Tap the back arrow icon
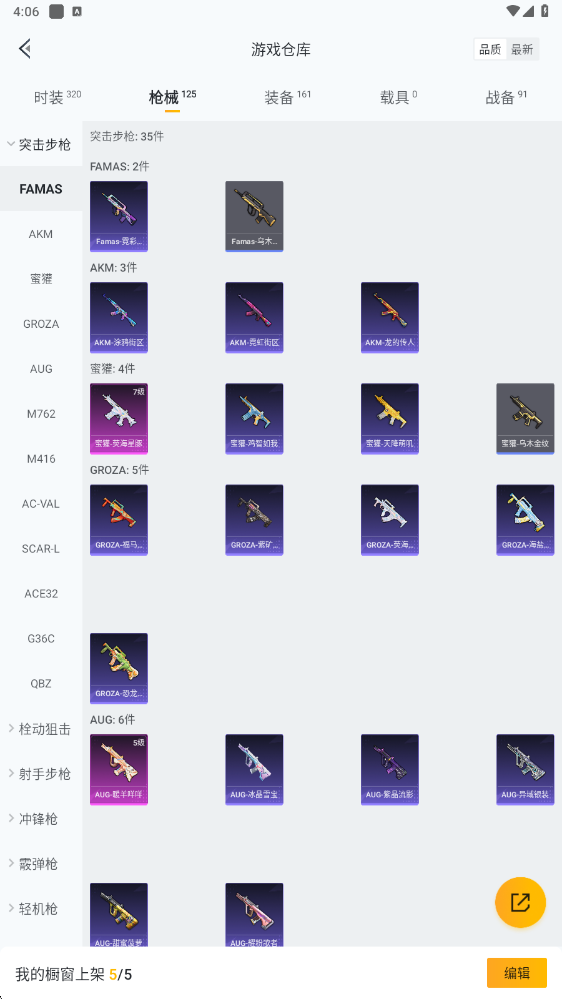Image resolution: width=562 pixels, height=999 pixels. pos(25,49)
